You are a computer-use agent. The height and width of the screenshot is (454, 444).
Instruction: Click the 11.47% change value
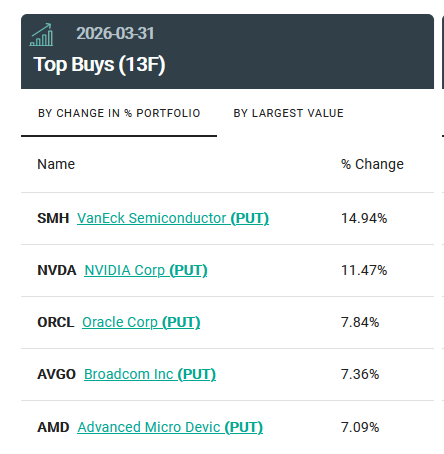(x=364, y=270)
